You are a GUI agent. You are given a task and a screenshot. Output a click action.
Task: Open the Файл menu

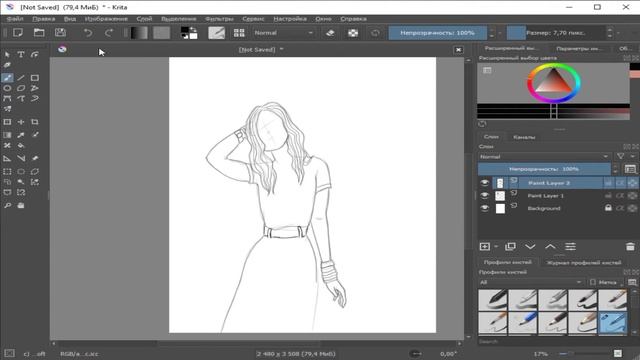coord(15,19)
